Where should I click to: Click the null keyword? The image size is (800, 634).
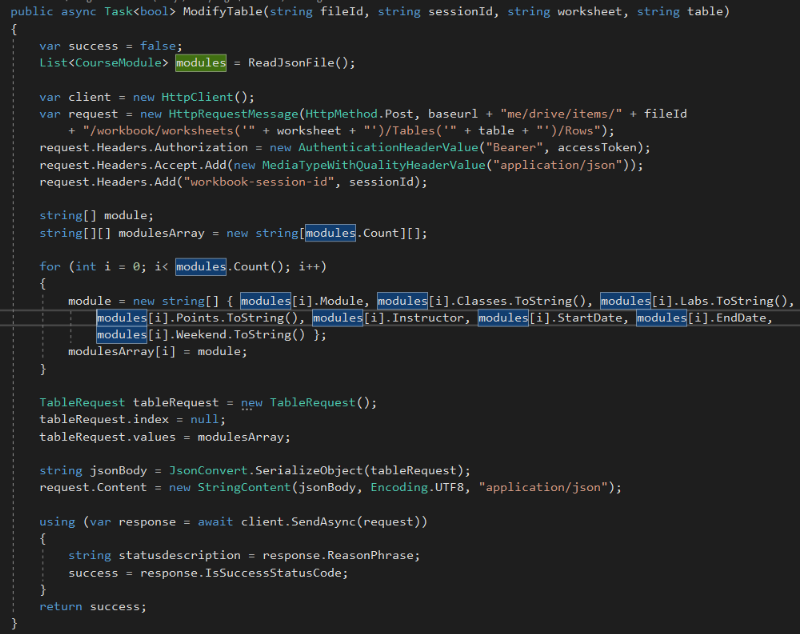pos(204,419)
